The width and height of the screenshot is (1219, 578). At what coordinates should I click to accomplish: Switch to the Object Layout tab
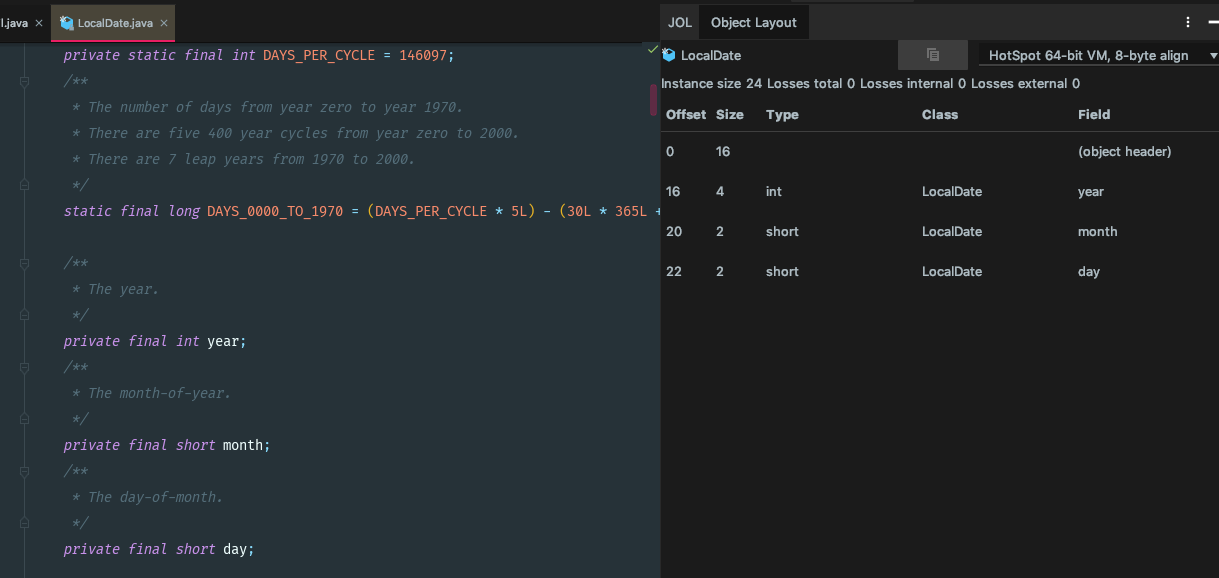tap(753, 22)
